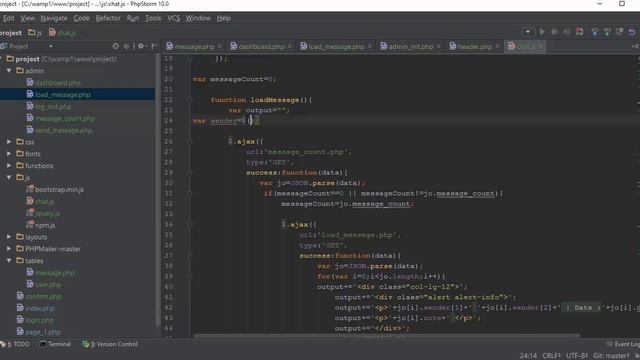
Task: Open the Edit menu
Action: click(9, 18)
